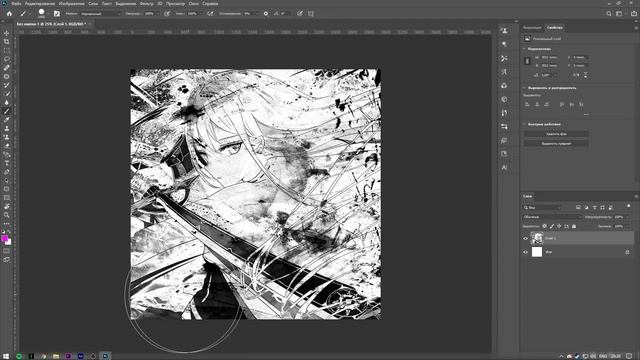Open the painting mode dropdown
640x360 pixels.
coord(100,13)
